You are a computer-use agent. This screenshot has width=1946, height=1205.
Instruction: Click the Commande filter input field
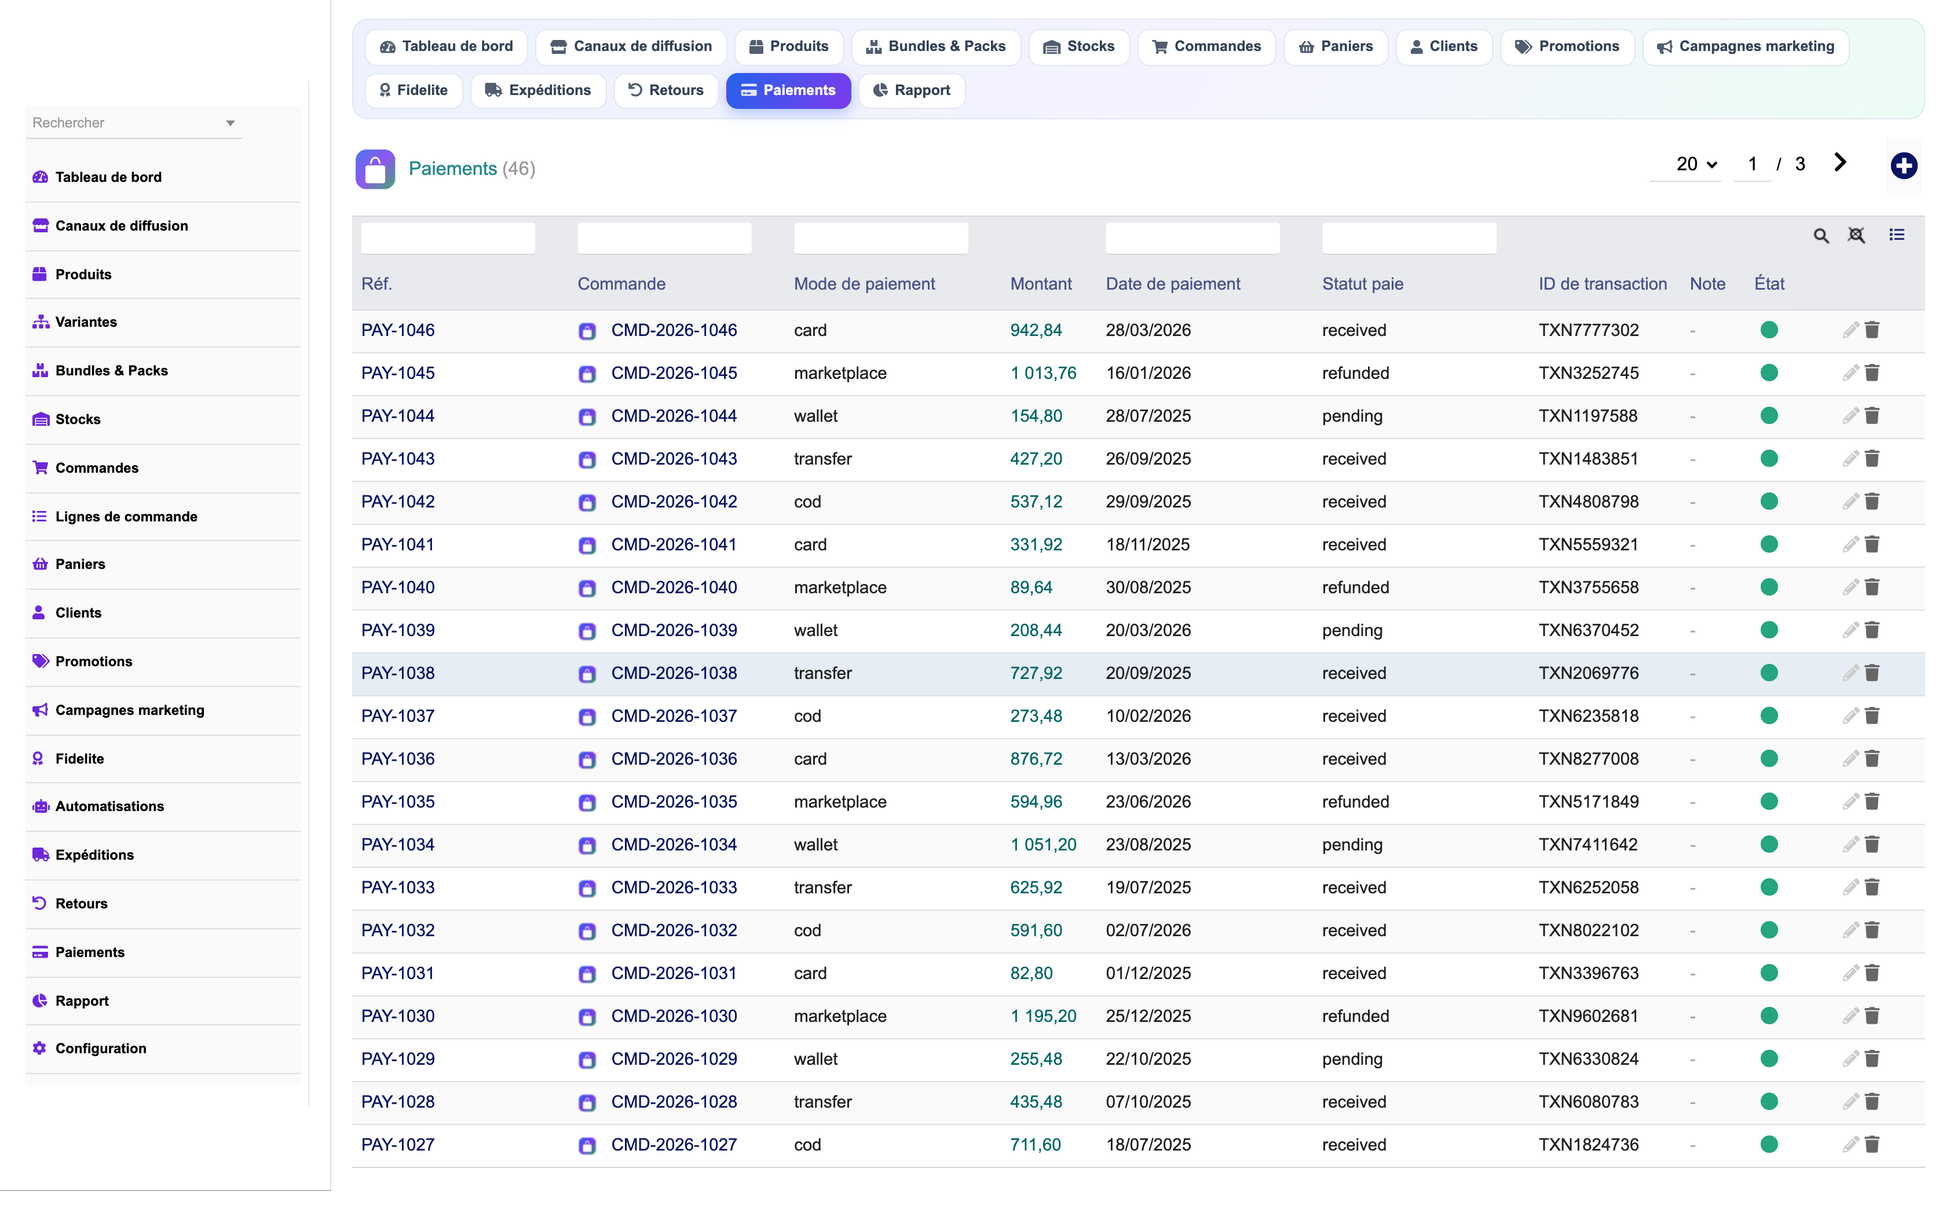tap(665, 238)
